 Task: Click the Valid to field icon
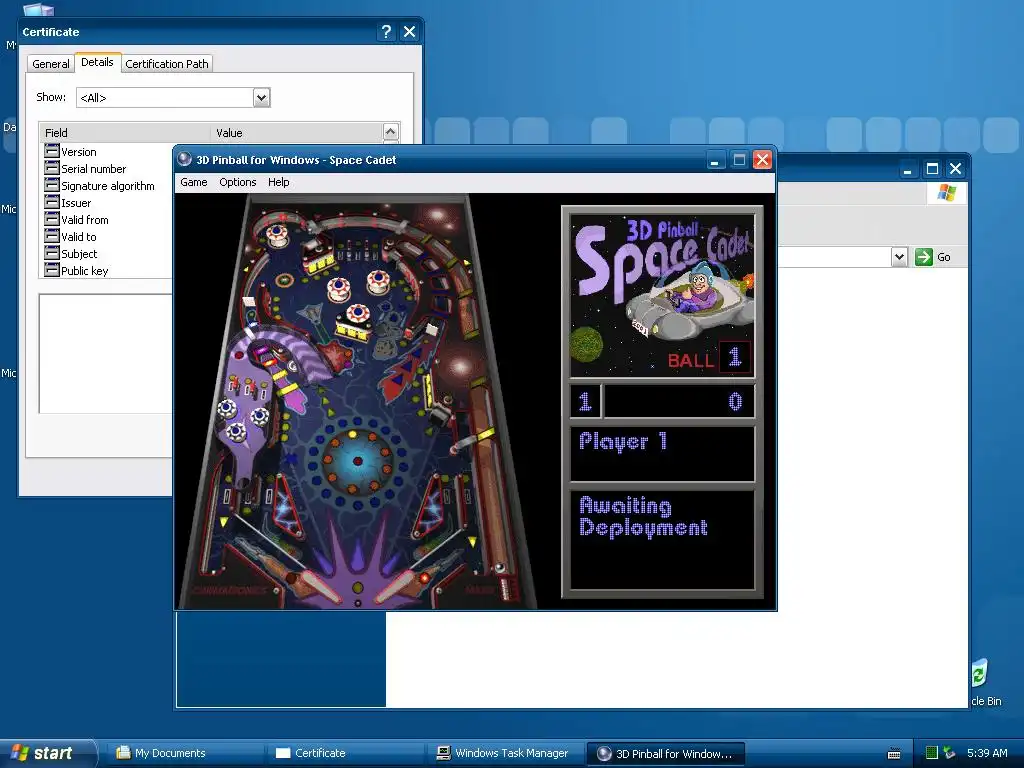[52, 236]
